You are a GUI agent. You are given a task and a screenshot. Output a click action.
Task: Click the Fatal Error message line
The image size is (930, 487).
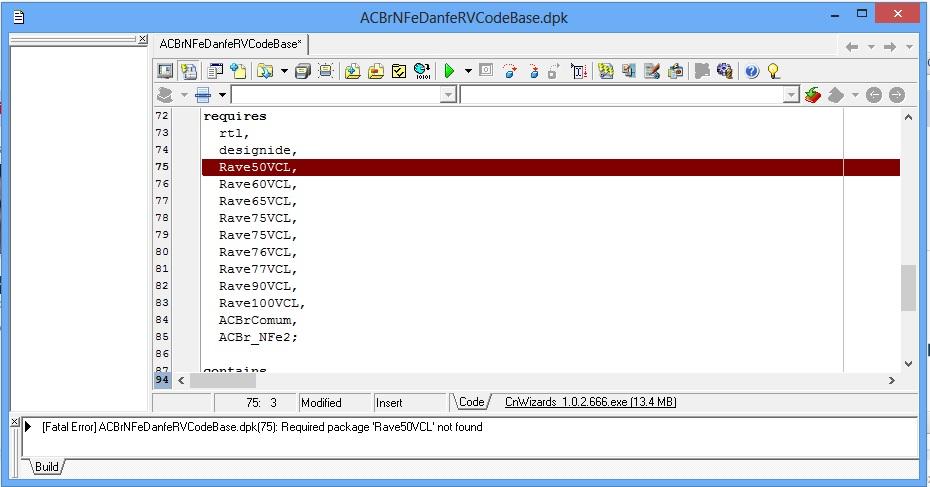click(262, 427)
